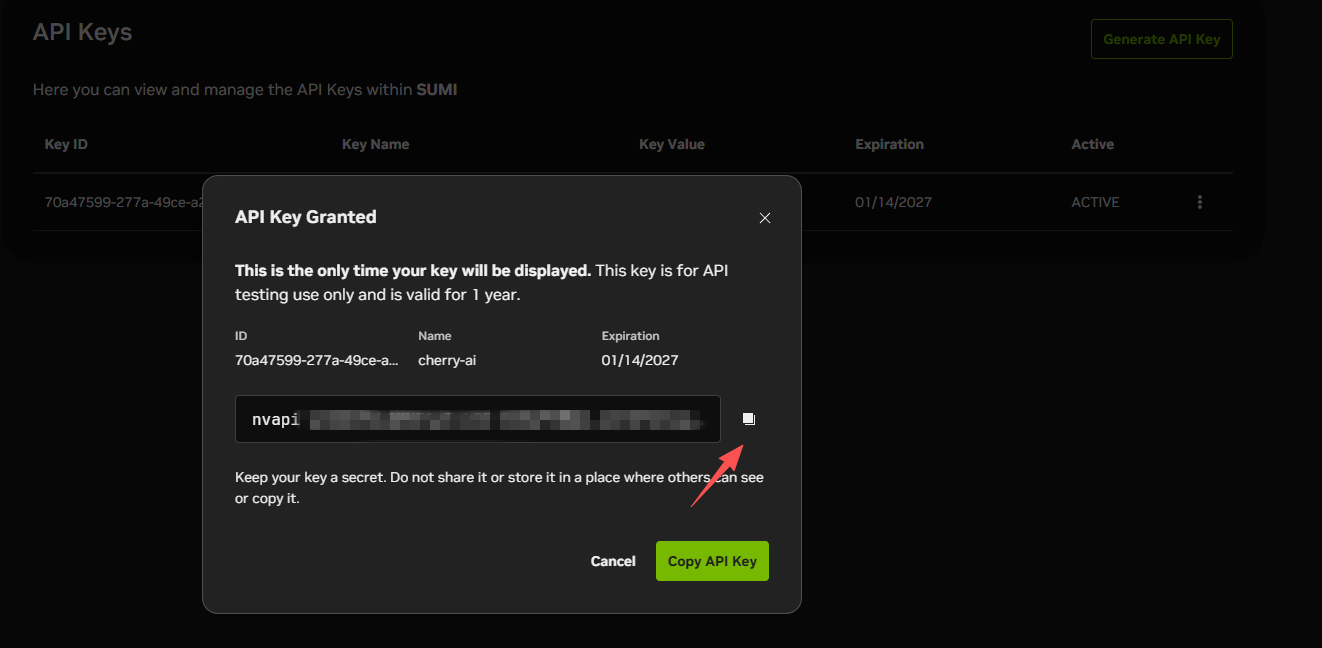Click the expiration date shown in the dialog

pos(639,360)
